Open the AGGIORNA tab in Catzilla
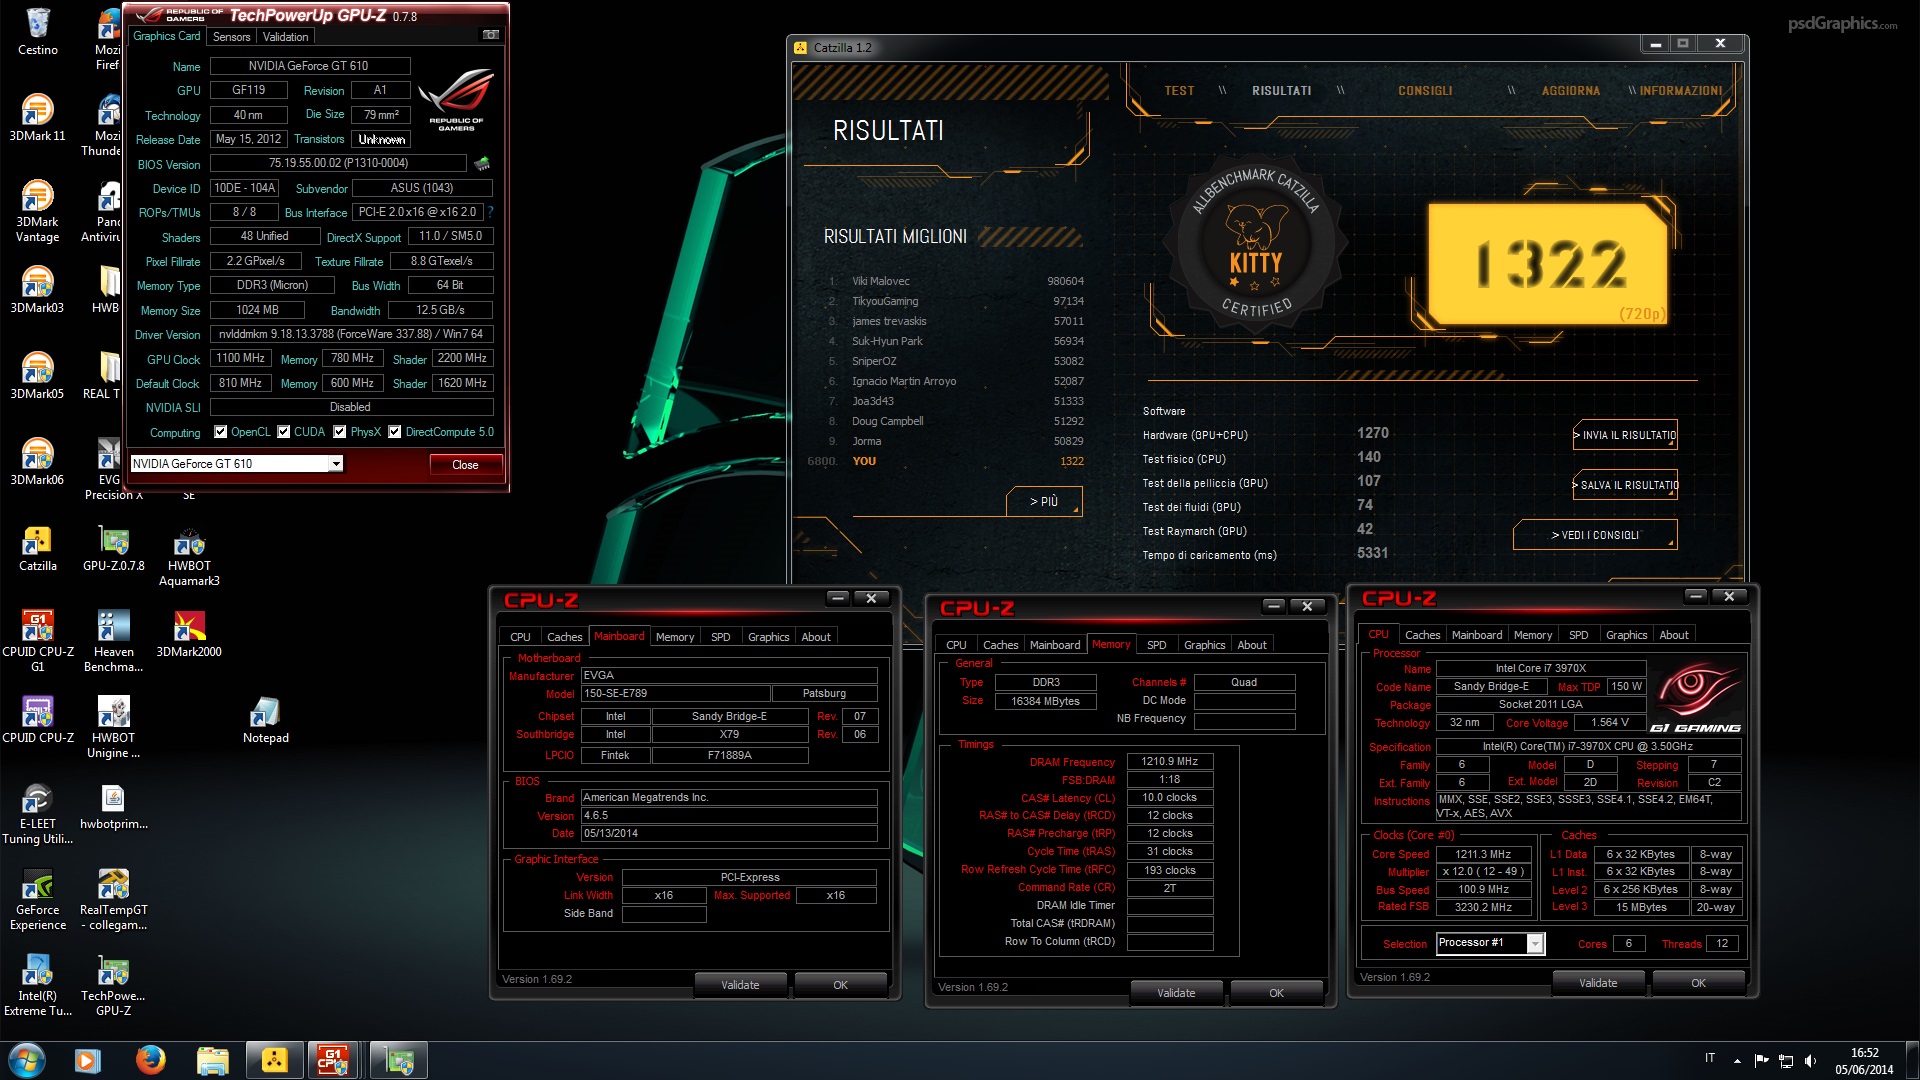Viewport: 1920px width, 1080px height. pyautogui.click(x=1570, y=91)
